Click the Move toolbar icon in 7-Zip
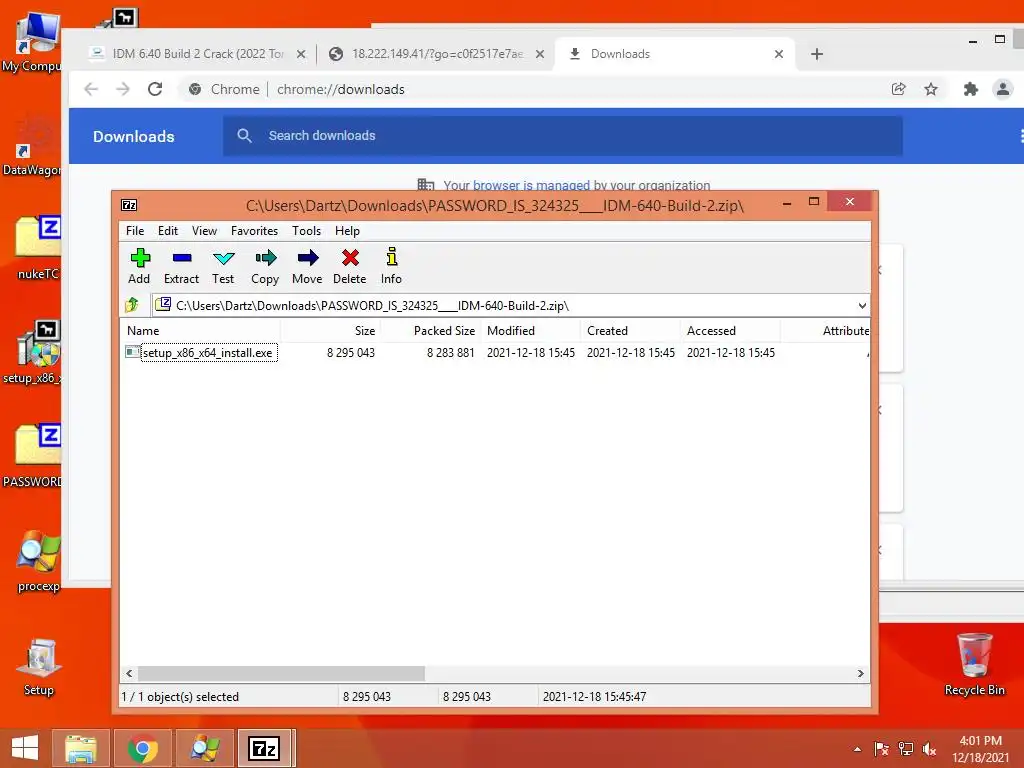The width and height of the screenshot is (1024, 768). [307, 266]
